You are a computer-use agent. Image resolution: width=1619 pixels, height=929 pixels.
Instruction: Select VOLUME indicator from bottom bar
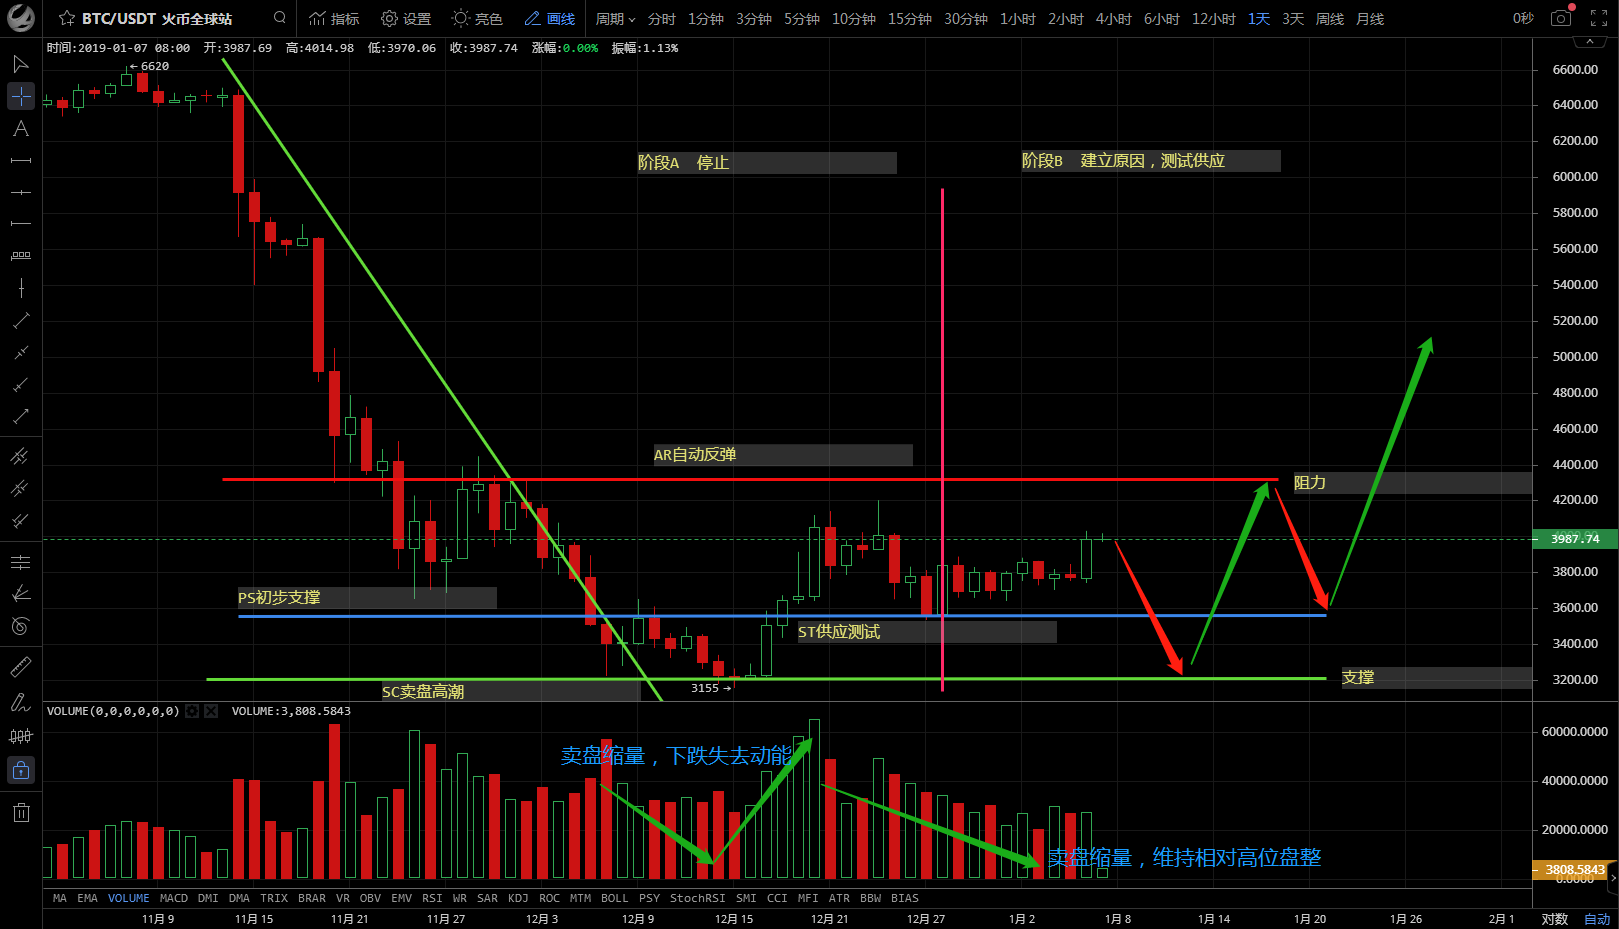click(x=129, y=898)
